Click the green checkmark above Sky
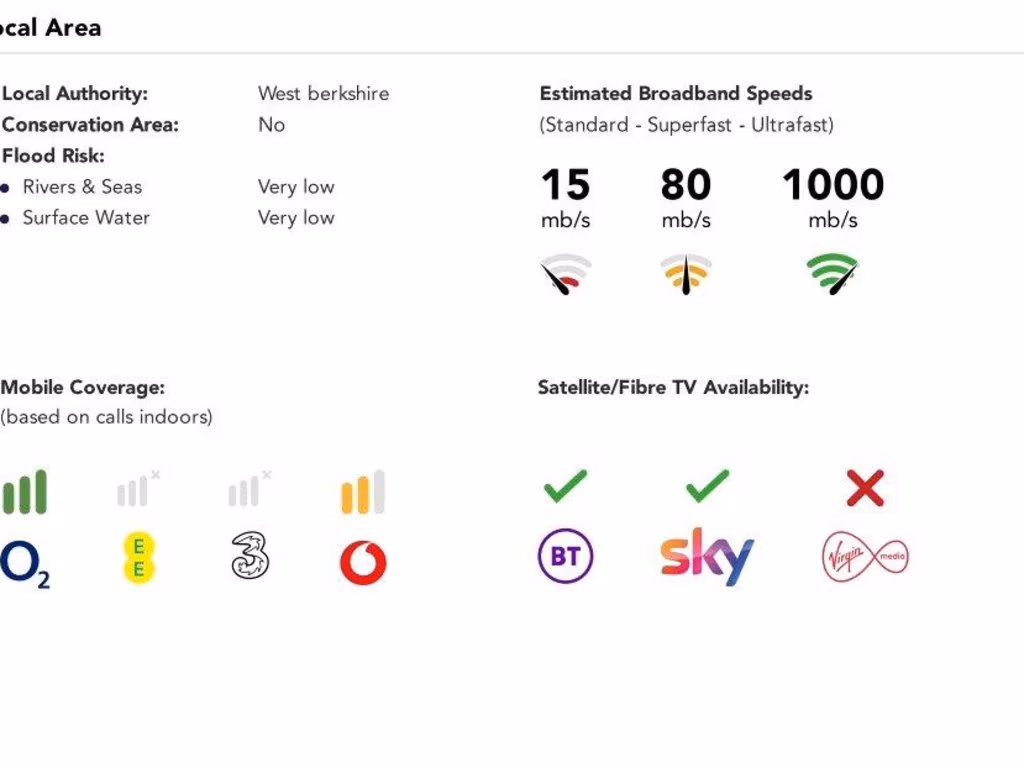 (x=708, y=487)
